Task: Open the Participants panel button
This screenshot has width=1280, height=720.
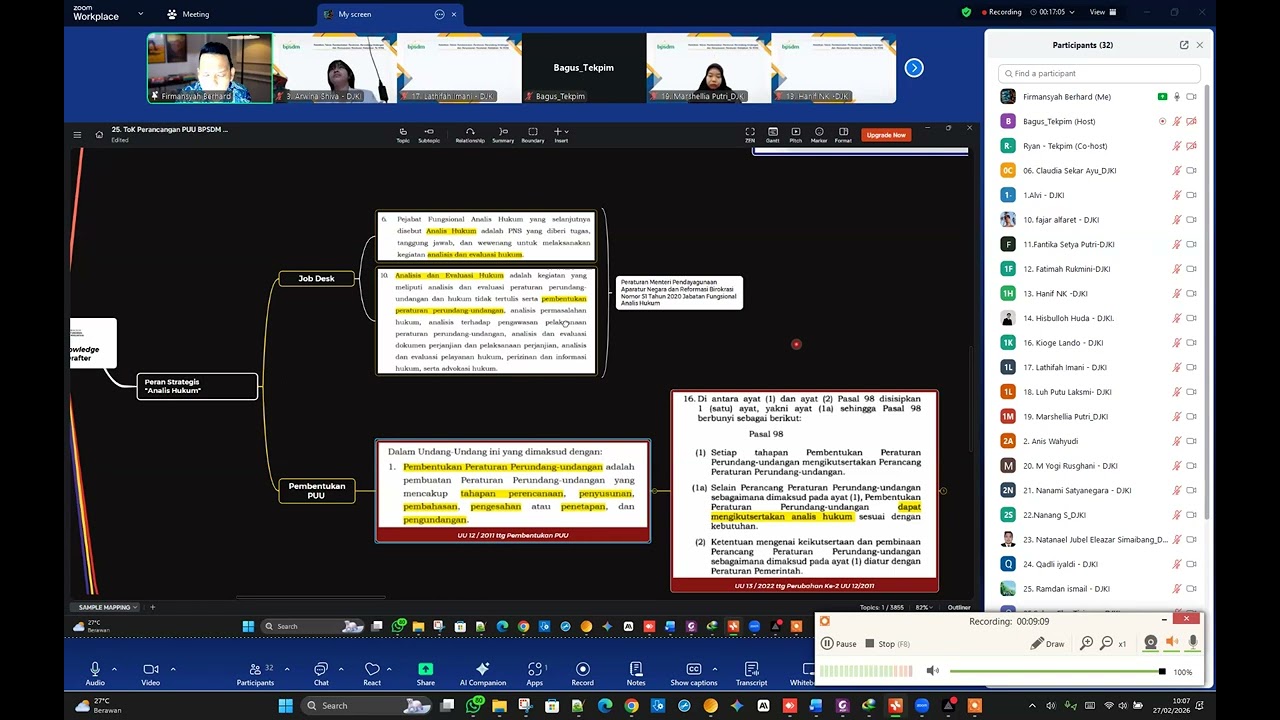Action: [x=255, y=674]
